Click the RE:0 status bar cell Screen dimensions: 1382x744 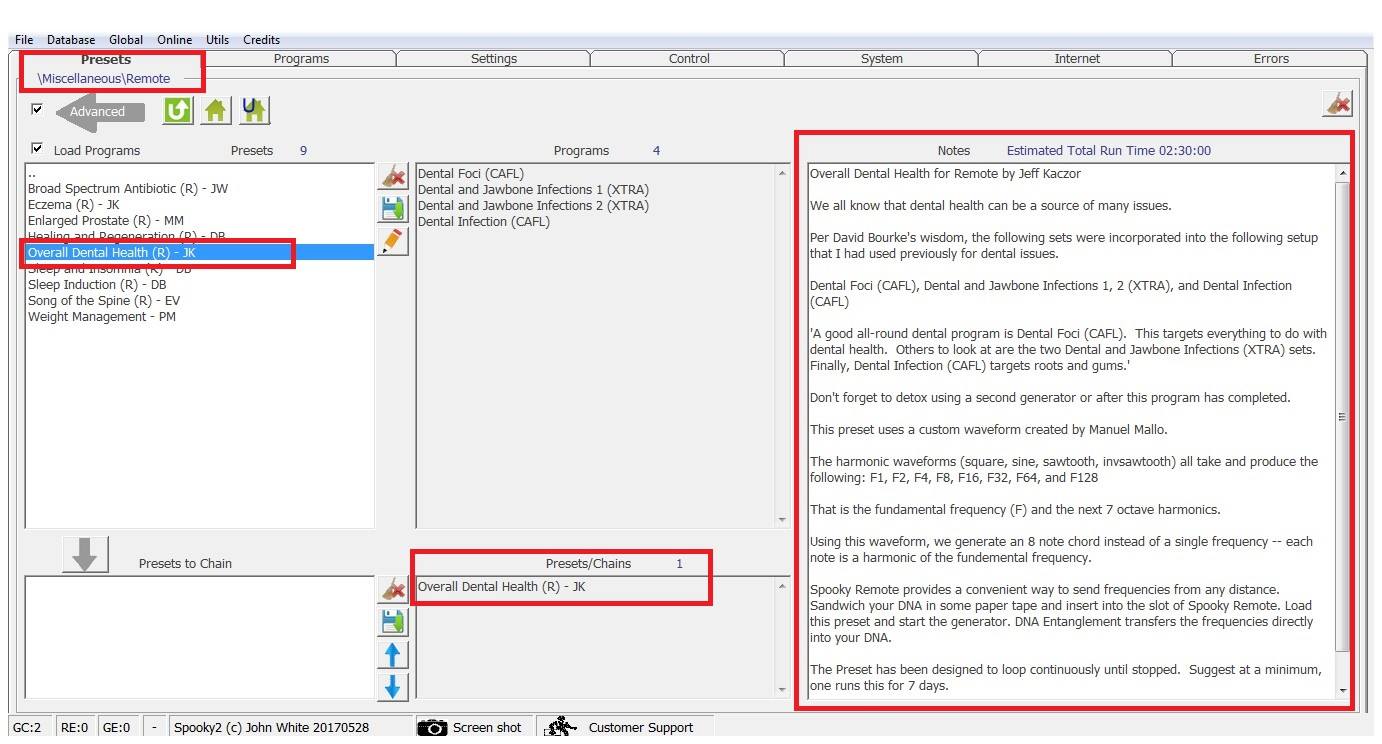click(74, 728)
